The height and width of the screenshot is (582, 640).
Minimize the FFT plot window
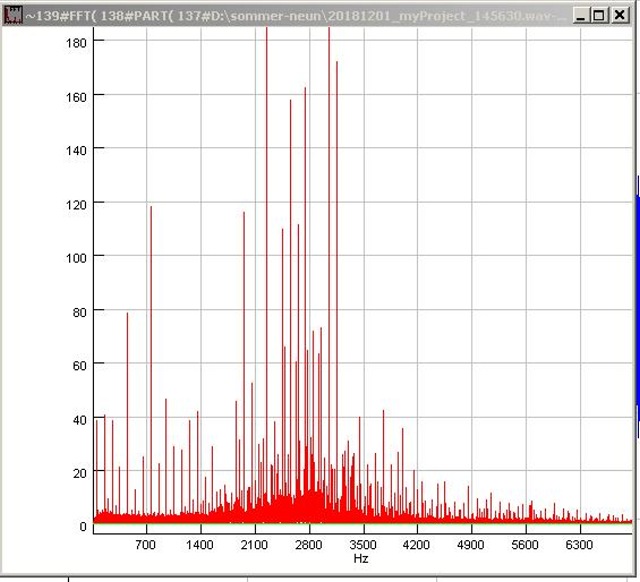(581, 15)
